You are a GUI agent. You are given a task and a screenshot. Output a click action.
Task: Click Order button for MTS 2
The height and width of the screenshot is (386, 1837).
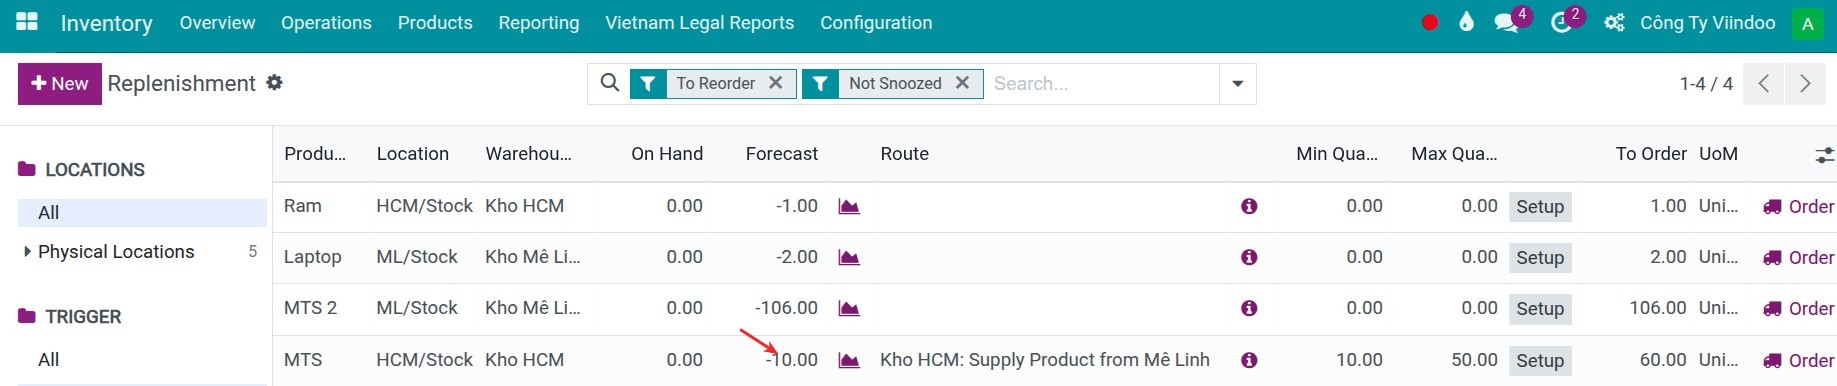1799,309
